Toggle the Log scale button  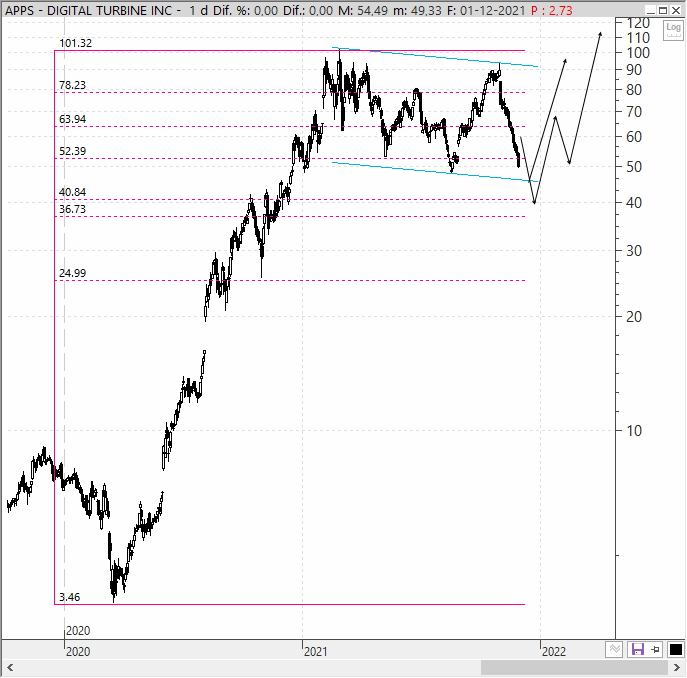[x=673, y=30]
